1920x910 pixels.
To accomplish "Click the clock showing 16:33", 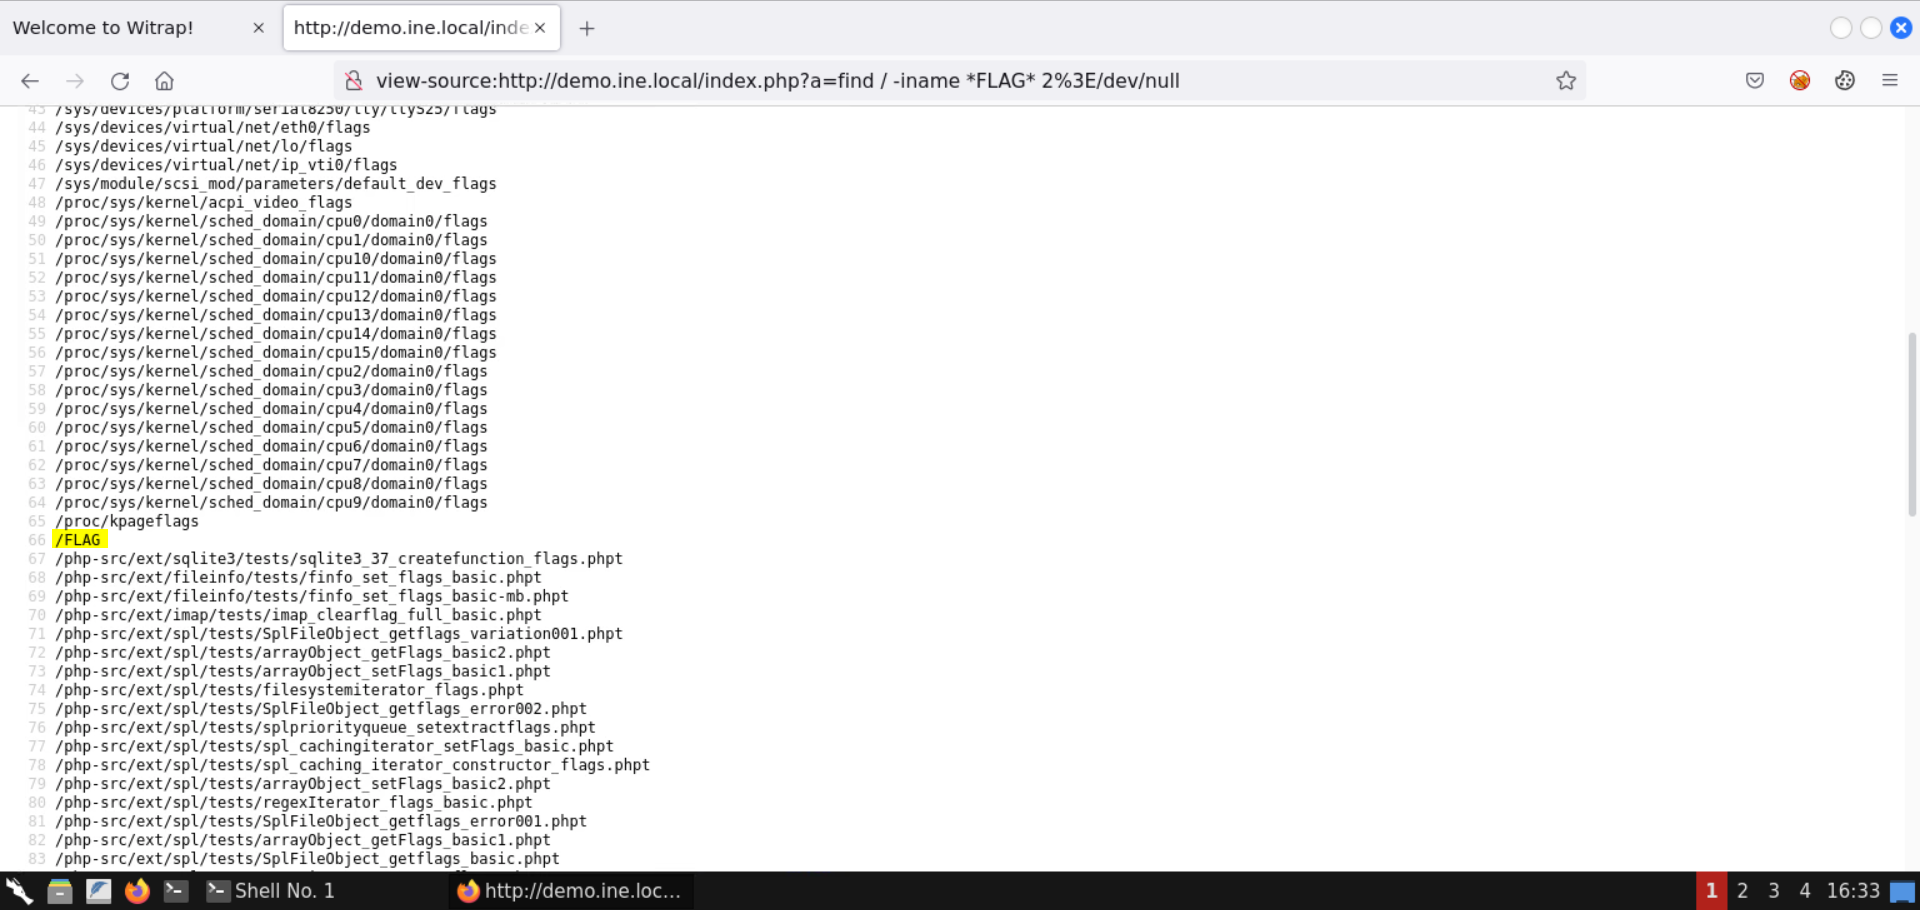I will 1853,890.
